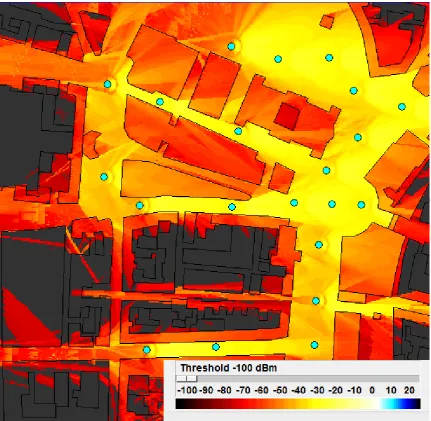Click the dBm color gradient legend bar

coord(298,404)
